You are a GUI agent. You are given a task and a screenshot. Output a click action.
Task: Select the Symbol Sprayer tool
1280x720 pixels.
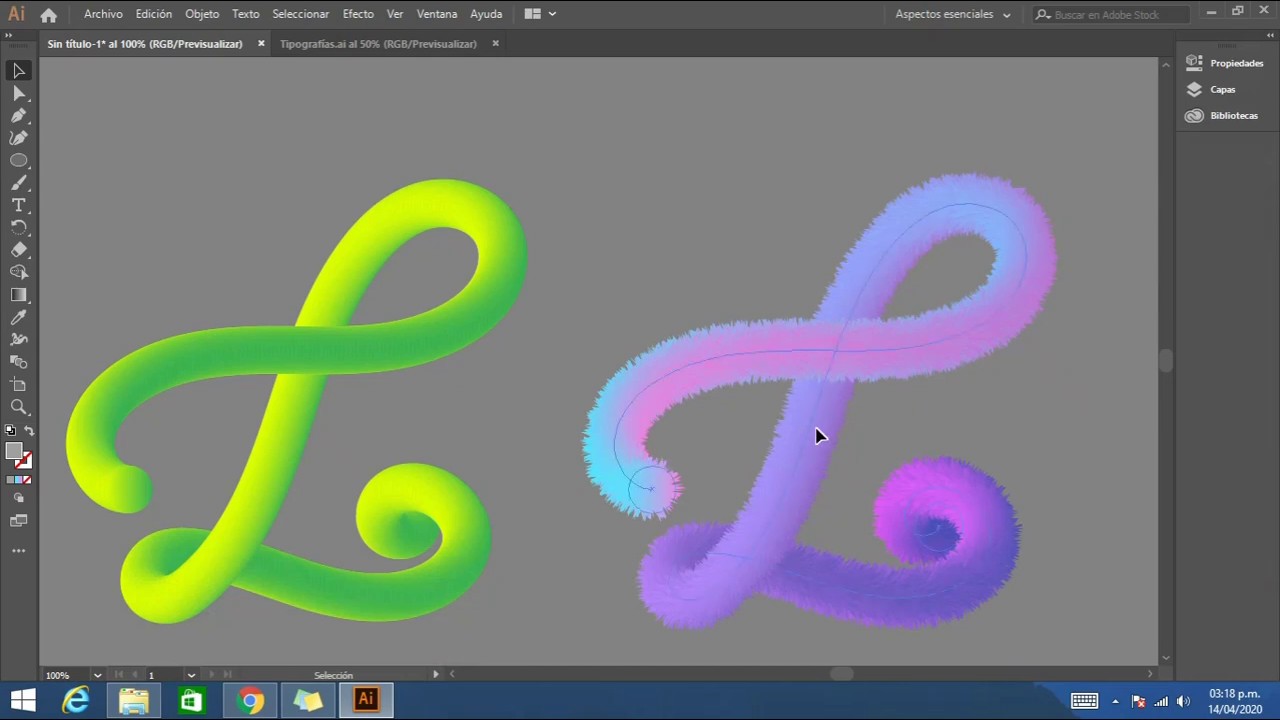(19, 340)
